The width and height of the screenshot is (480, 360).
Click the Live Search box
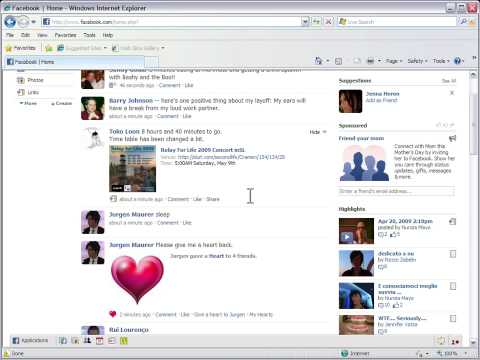point(397,22)
